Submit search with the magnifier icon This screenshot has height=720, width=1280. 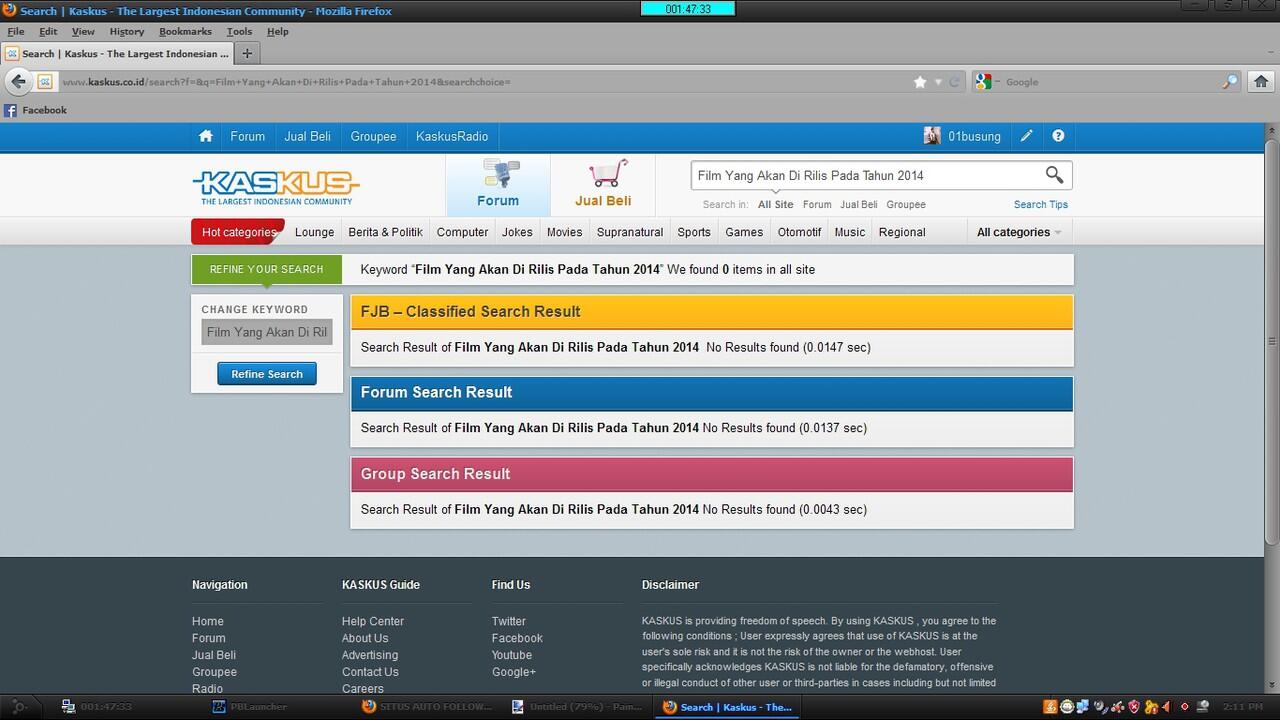coord(1054,175)
